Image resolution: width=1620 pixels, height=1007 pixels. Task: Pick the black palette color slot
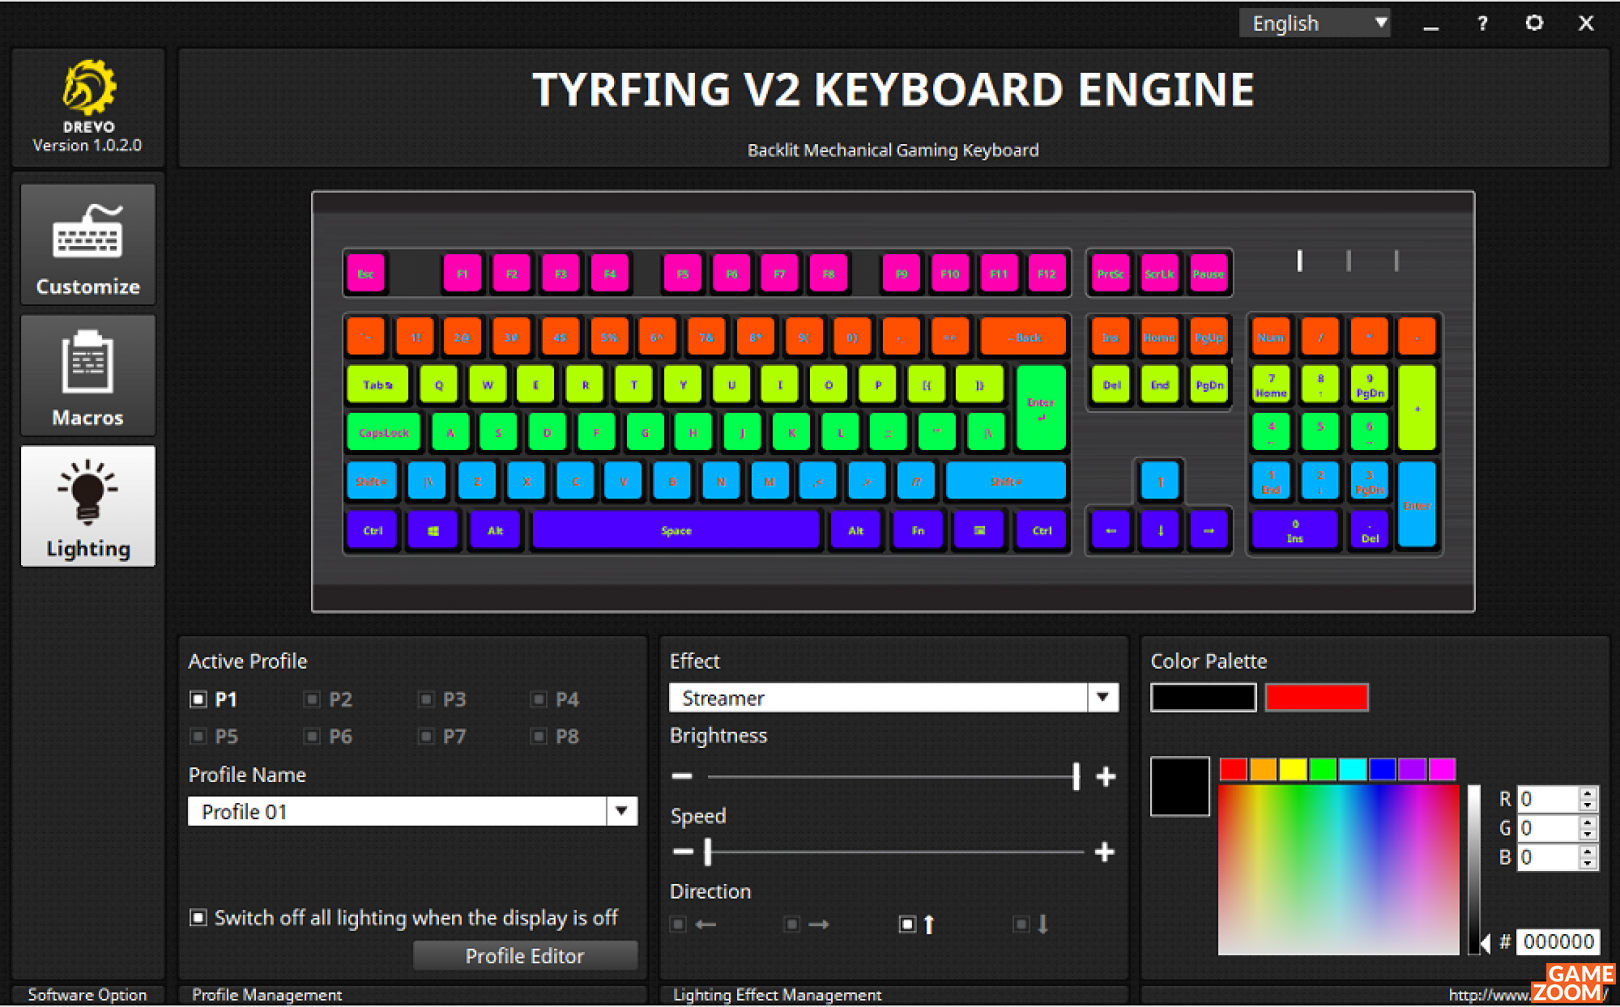[1203, 697]
